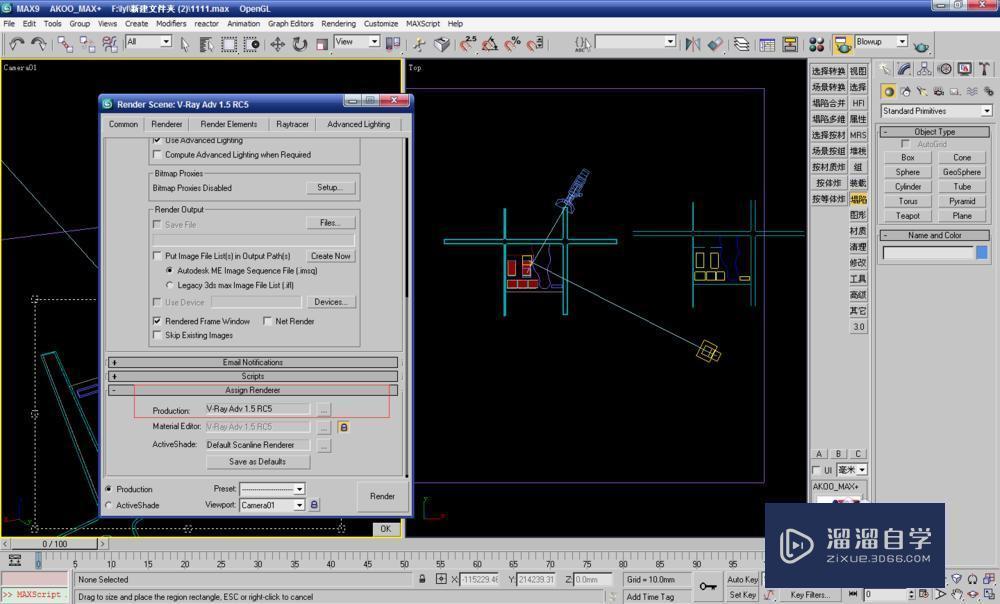Viewport: 1000px width, 604px height.
Task: Select the Select Object arrow tool
Action: [186, 43]
